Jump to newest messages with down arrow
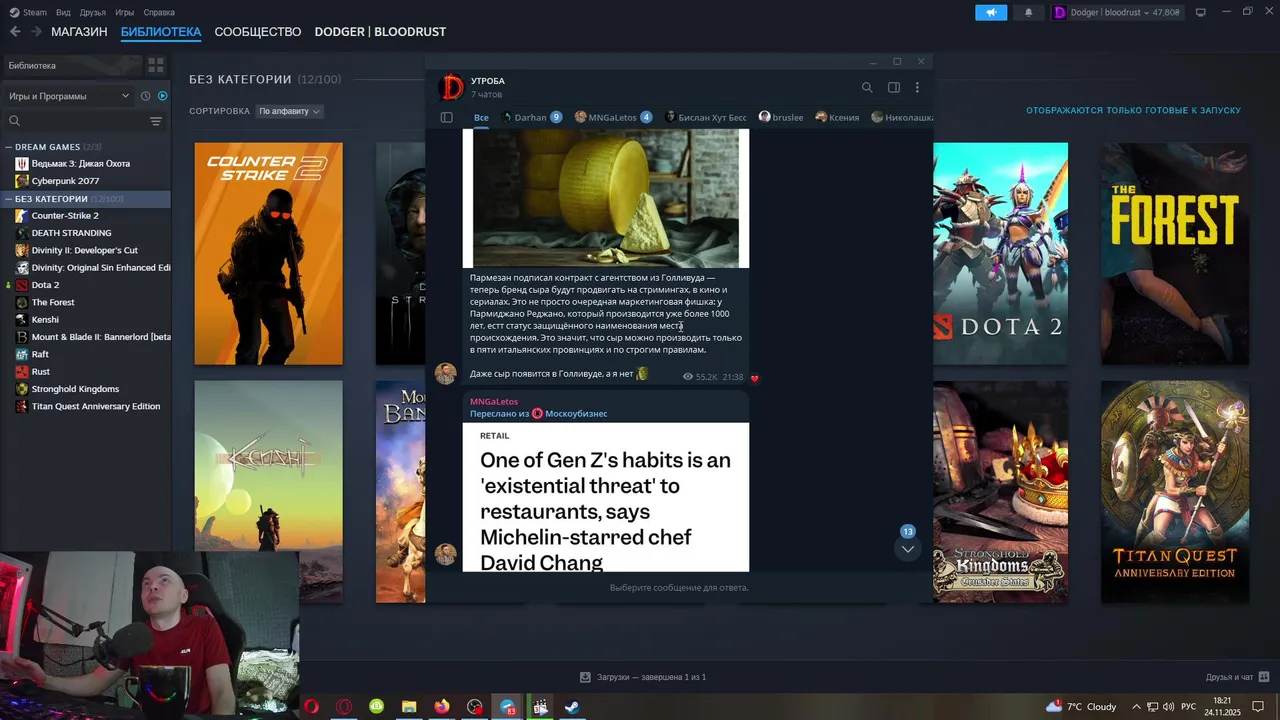This screenshot has height=720, width=1280. 907,549
